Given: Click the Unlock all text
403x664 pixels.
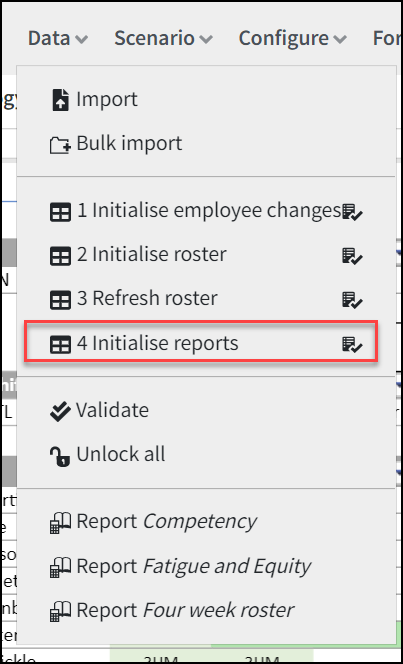Looking at the screenshot, I should 121,454.
